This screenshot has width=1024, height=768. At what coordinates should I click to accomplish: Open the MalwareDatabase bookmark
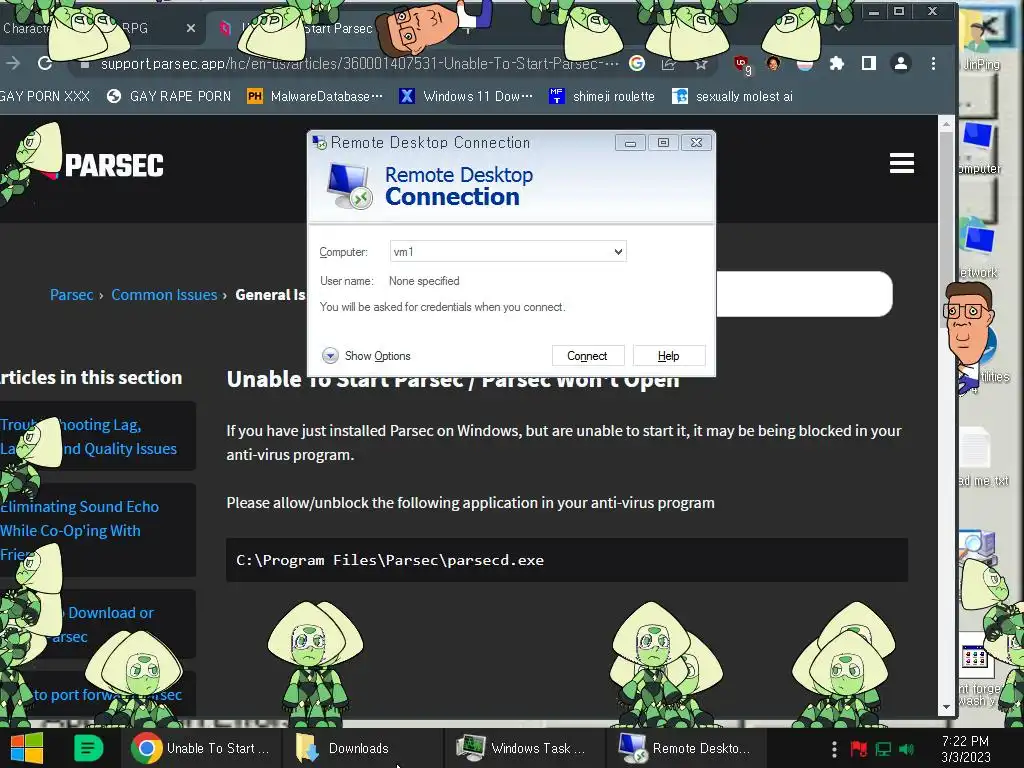click(315, 97)
